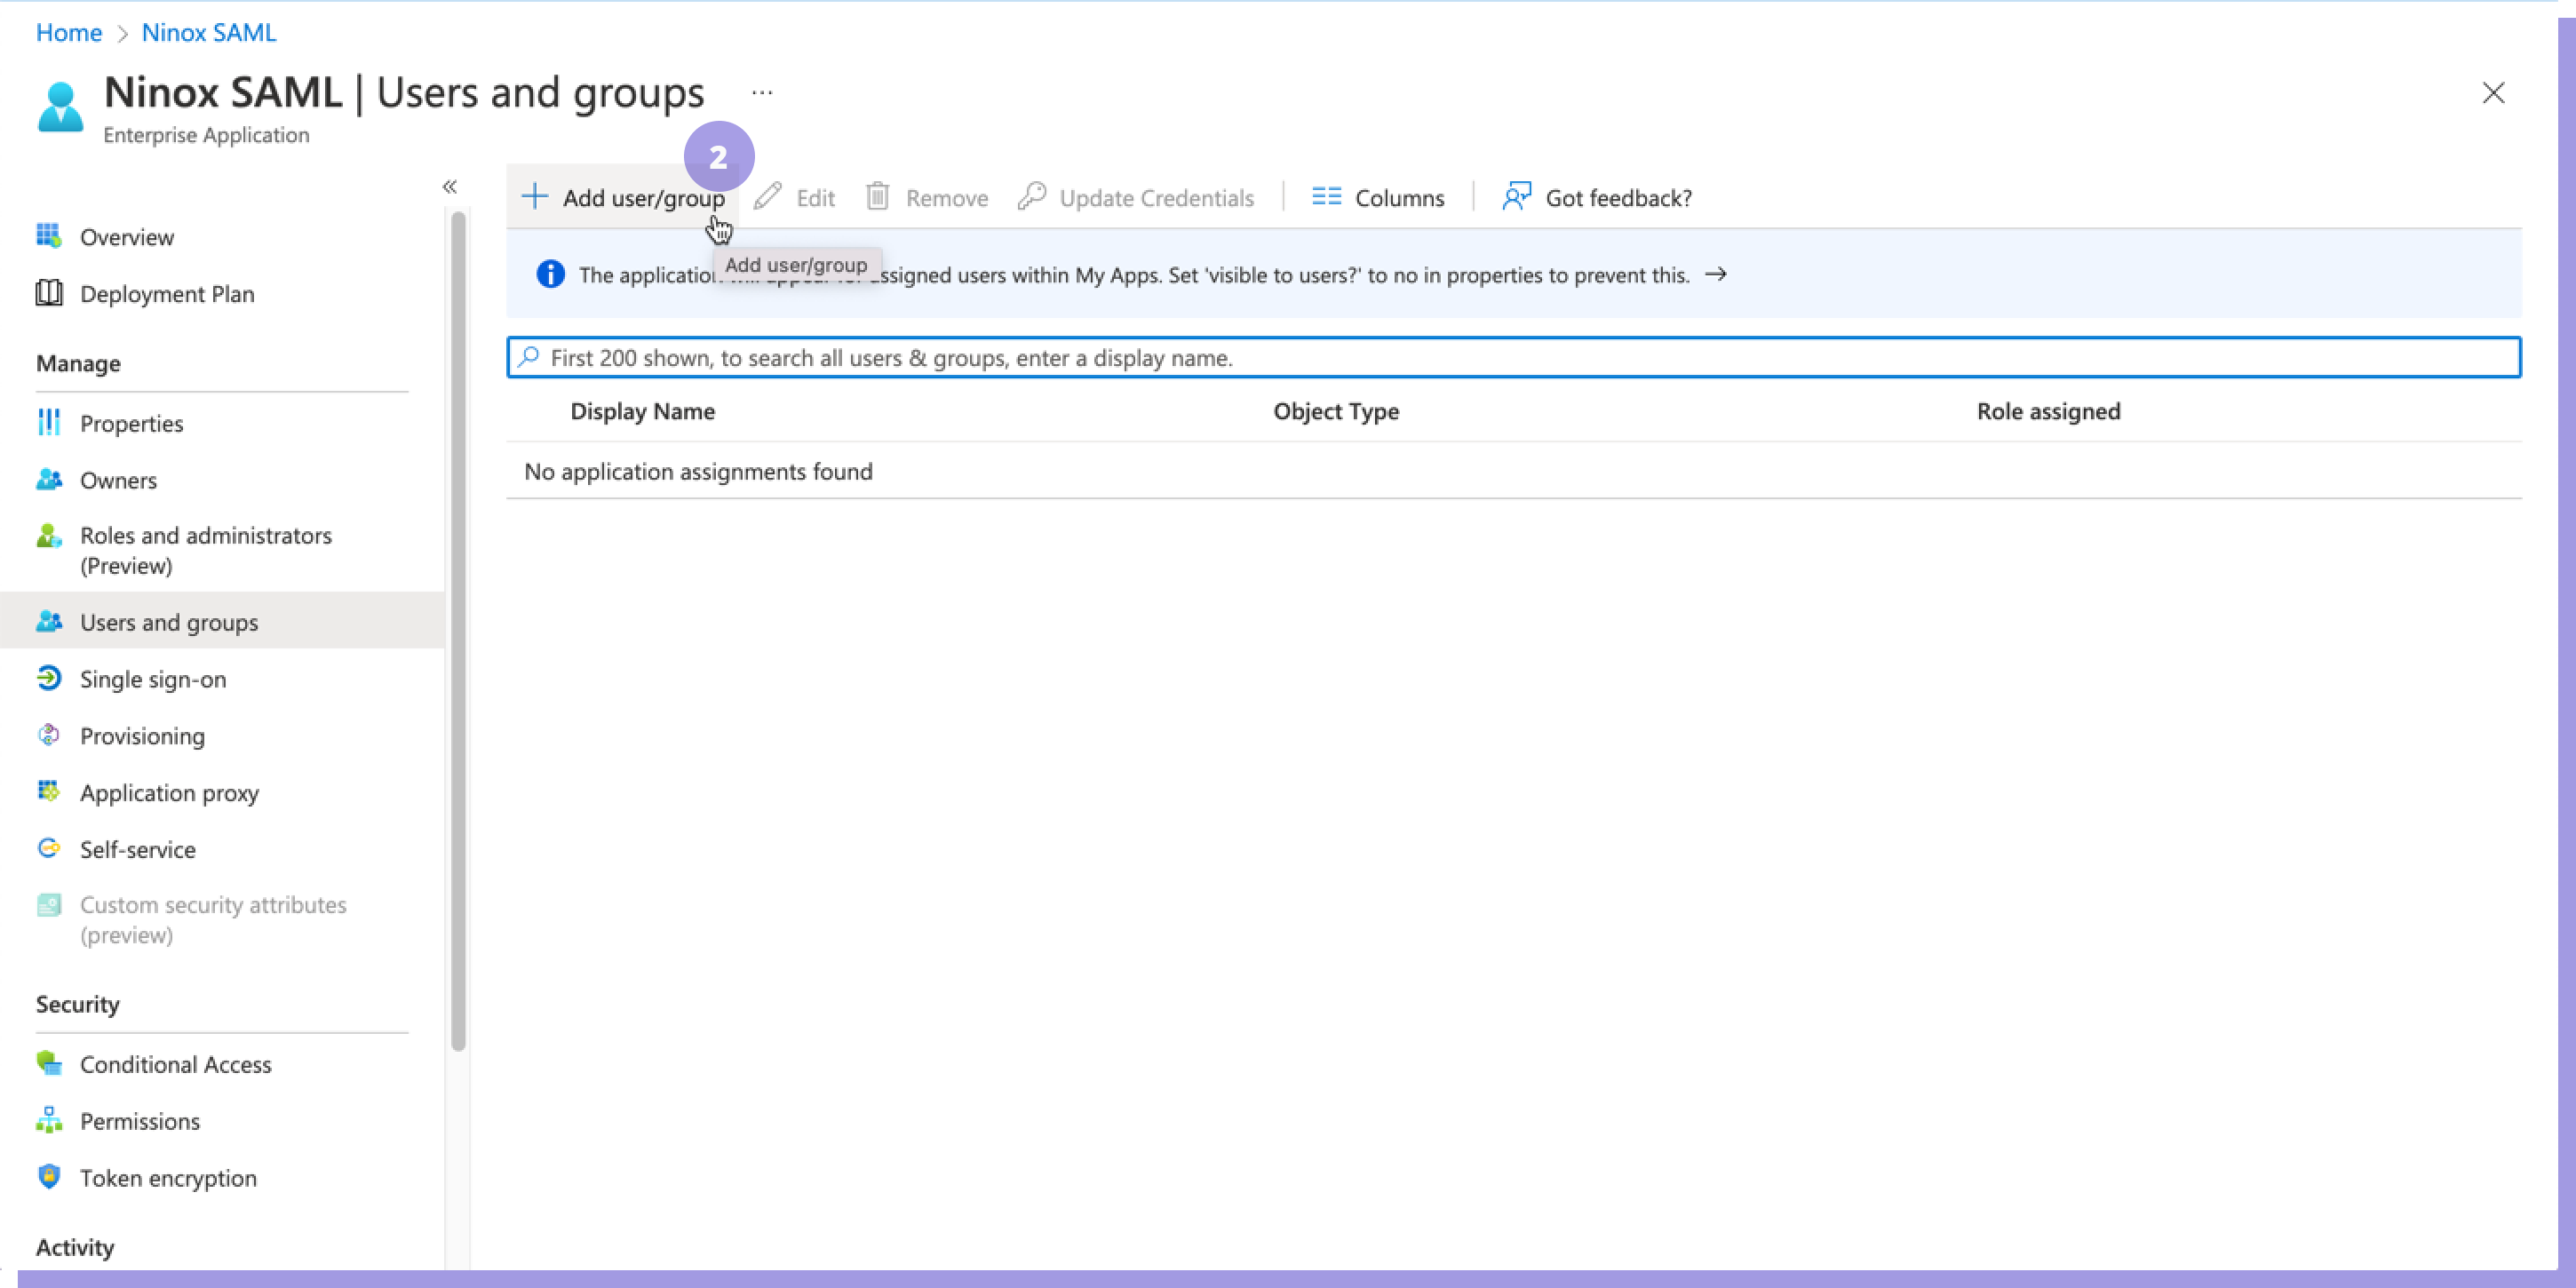Click the sidebar vertical scrollbar
Viewport: 2576px width, 1288px height.
point(458,631)
